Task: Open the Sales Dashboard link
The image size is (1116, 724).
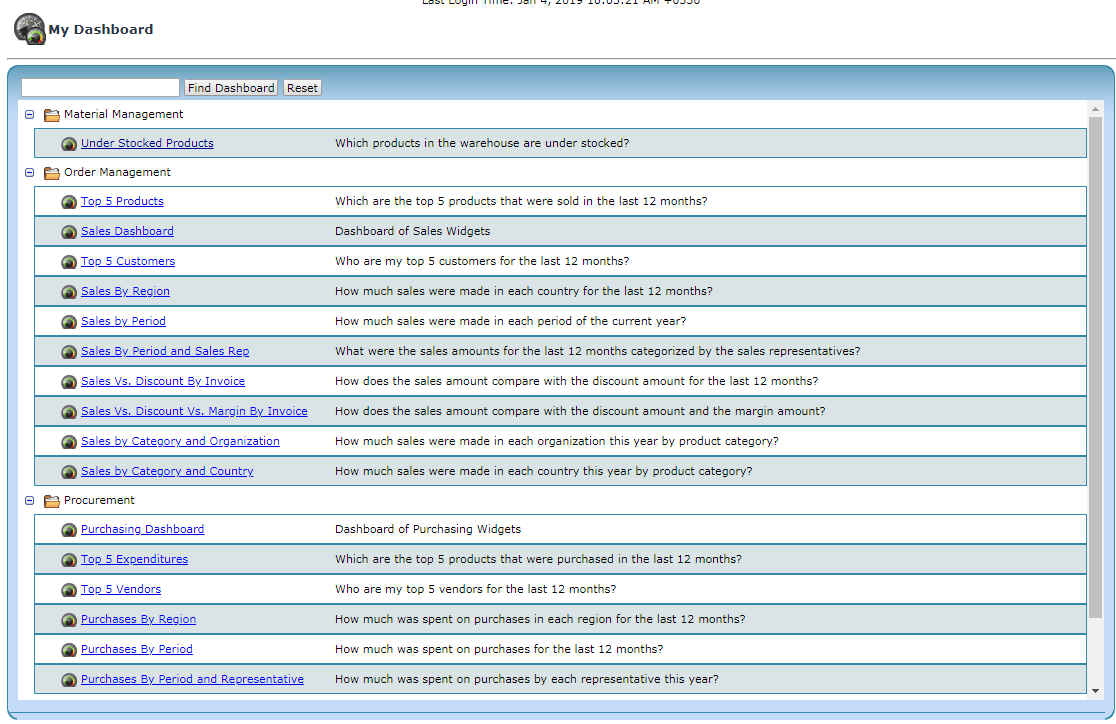Action: [127, 231]
